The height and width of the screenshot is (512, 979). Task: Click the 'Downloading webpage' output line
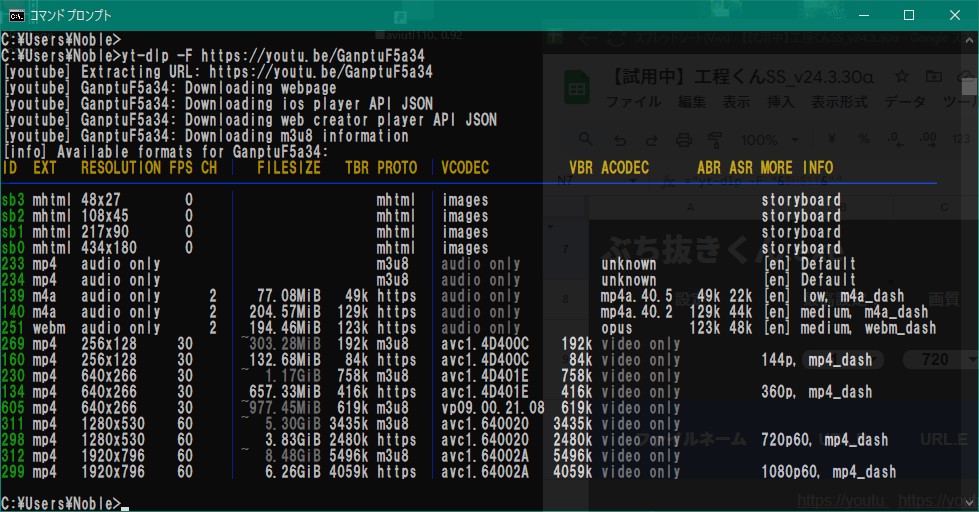click(x=170, y=88)
